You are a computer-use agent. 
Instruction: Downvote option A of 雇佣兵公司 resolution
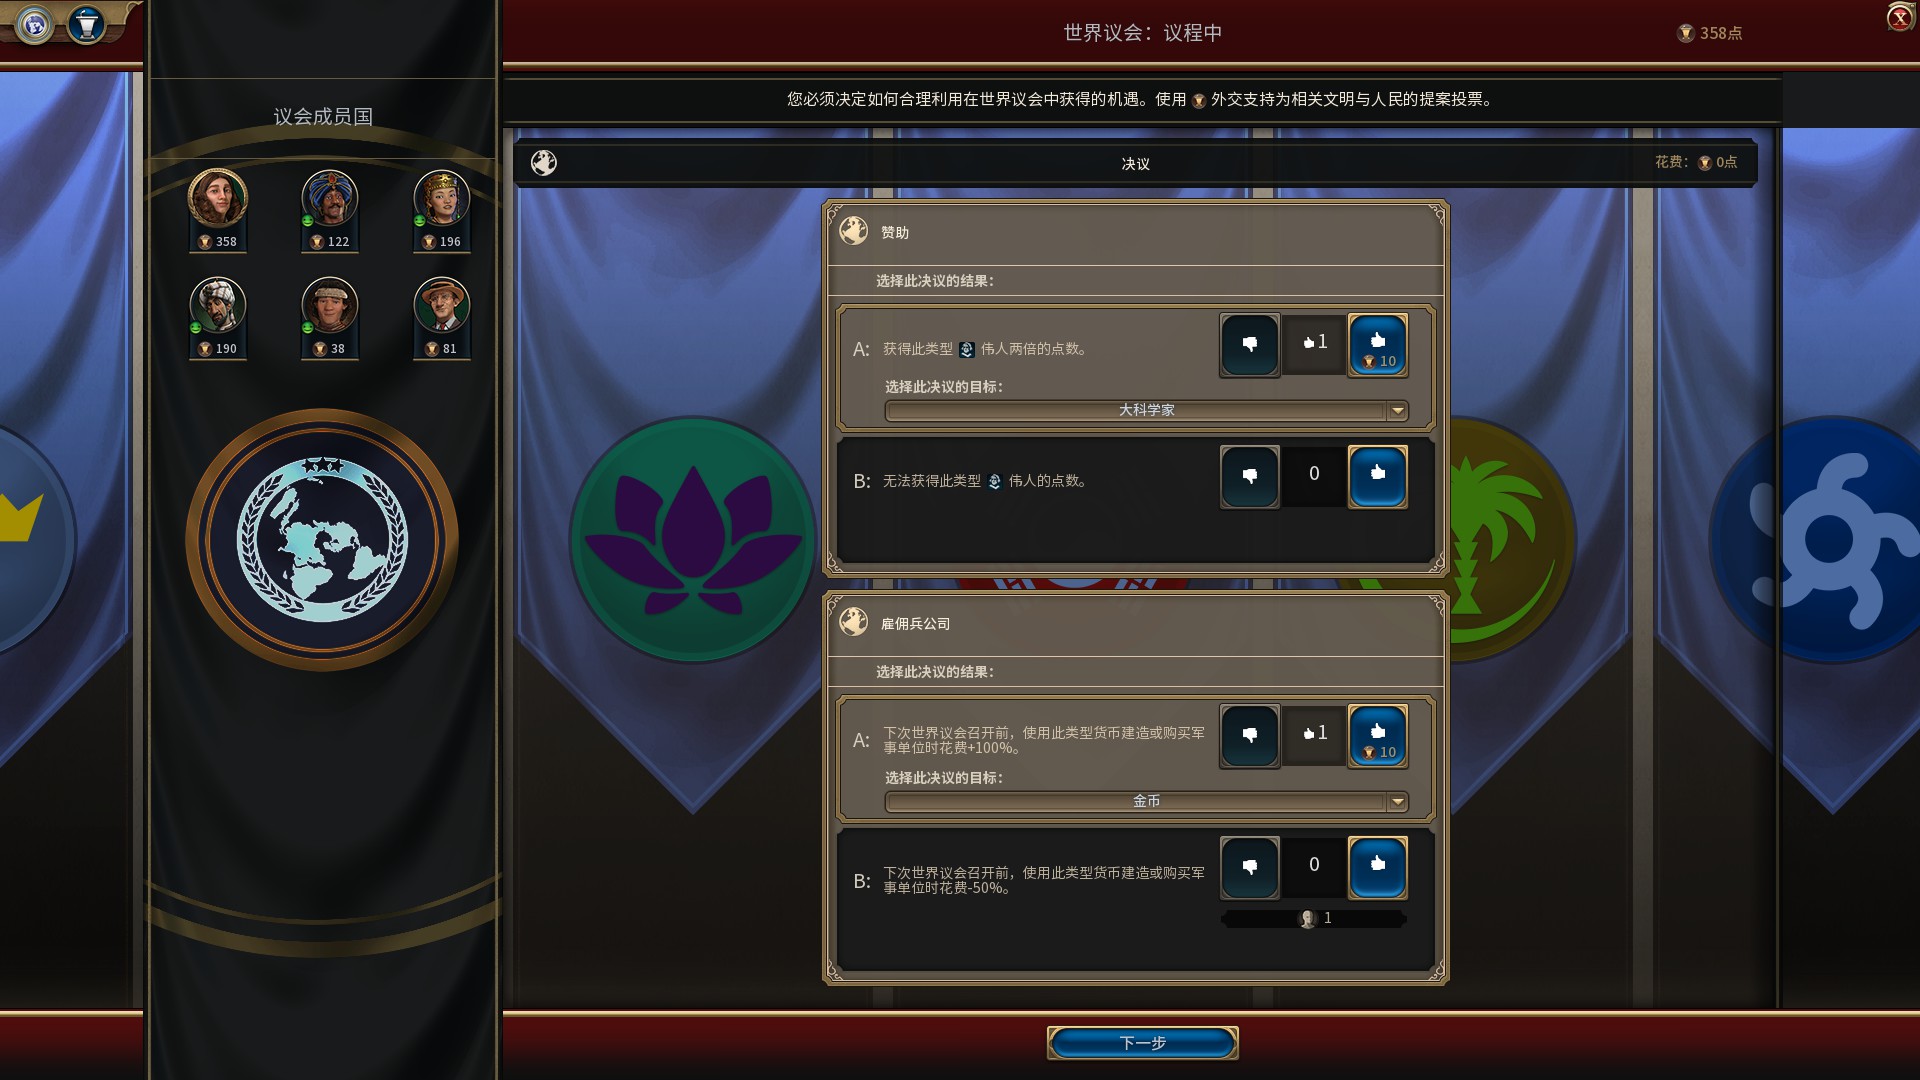(x=1249, y=736)
